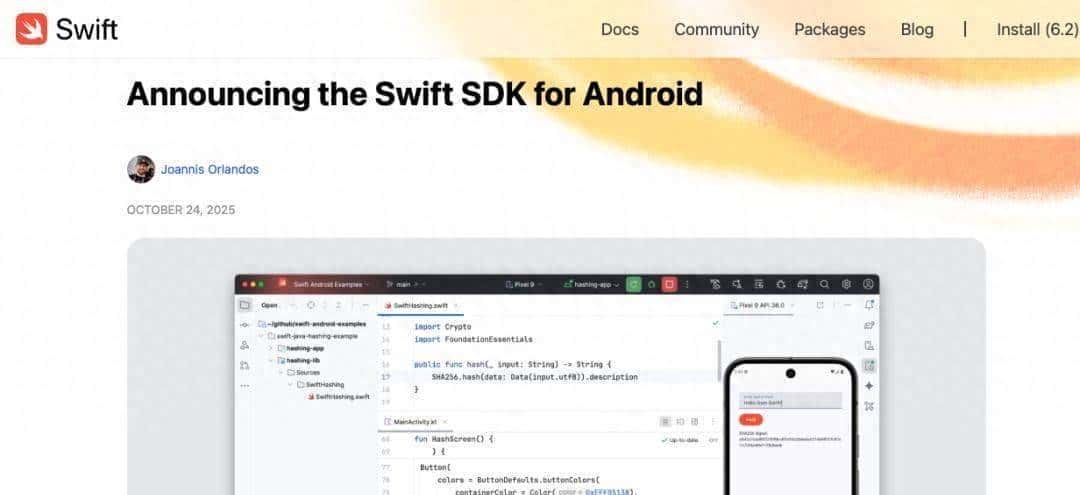Collapse the swift-java-hashing-example tree node

tap(262, 336)
